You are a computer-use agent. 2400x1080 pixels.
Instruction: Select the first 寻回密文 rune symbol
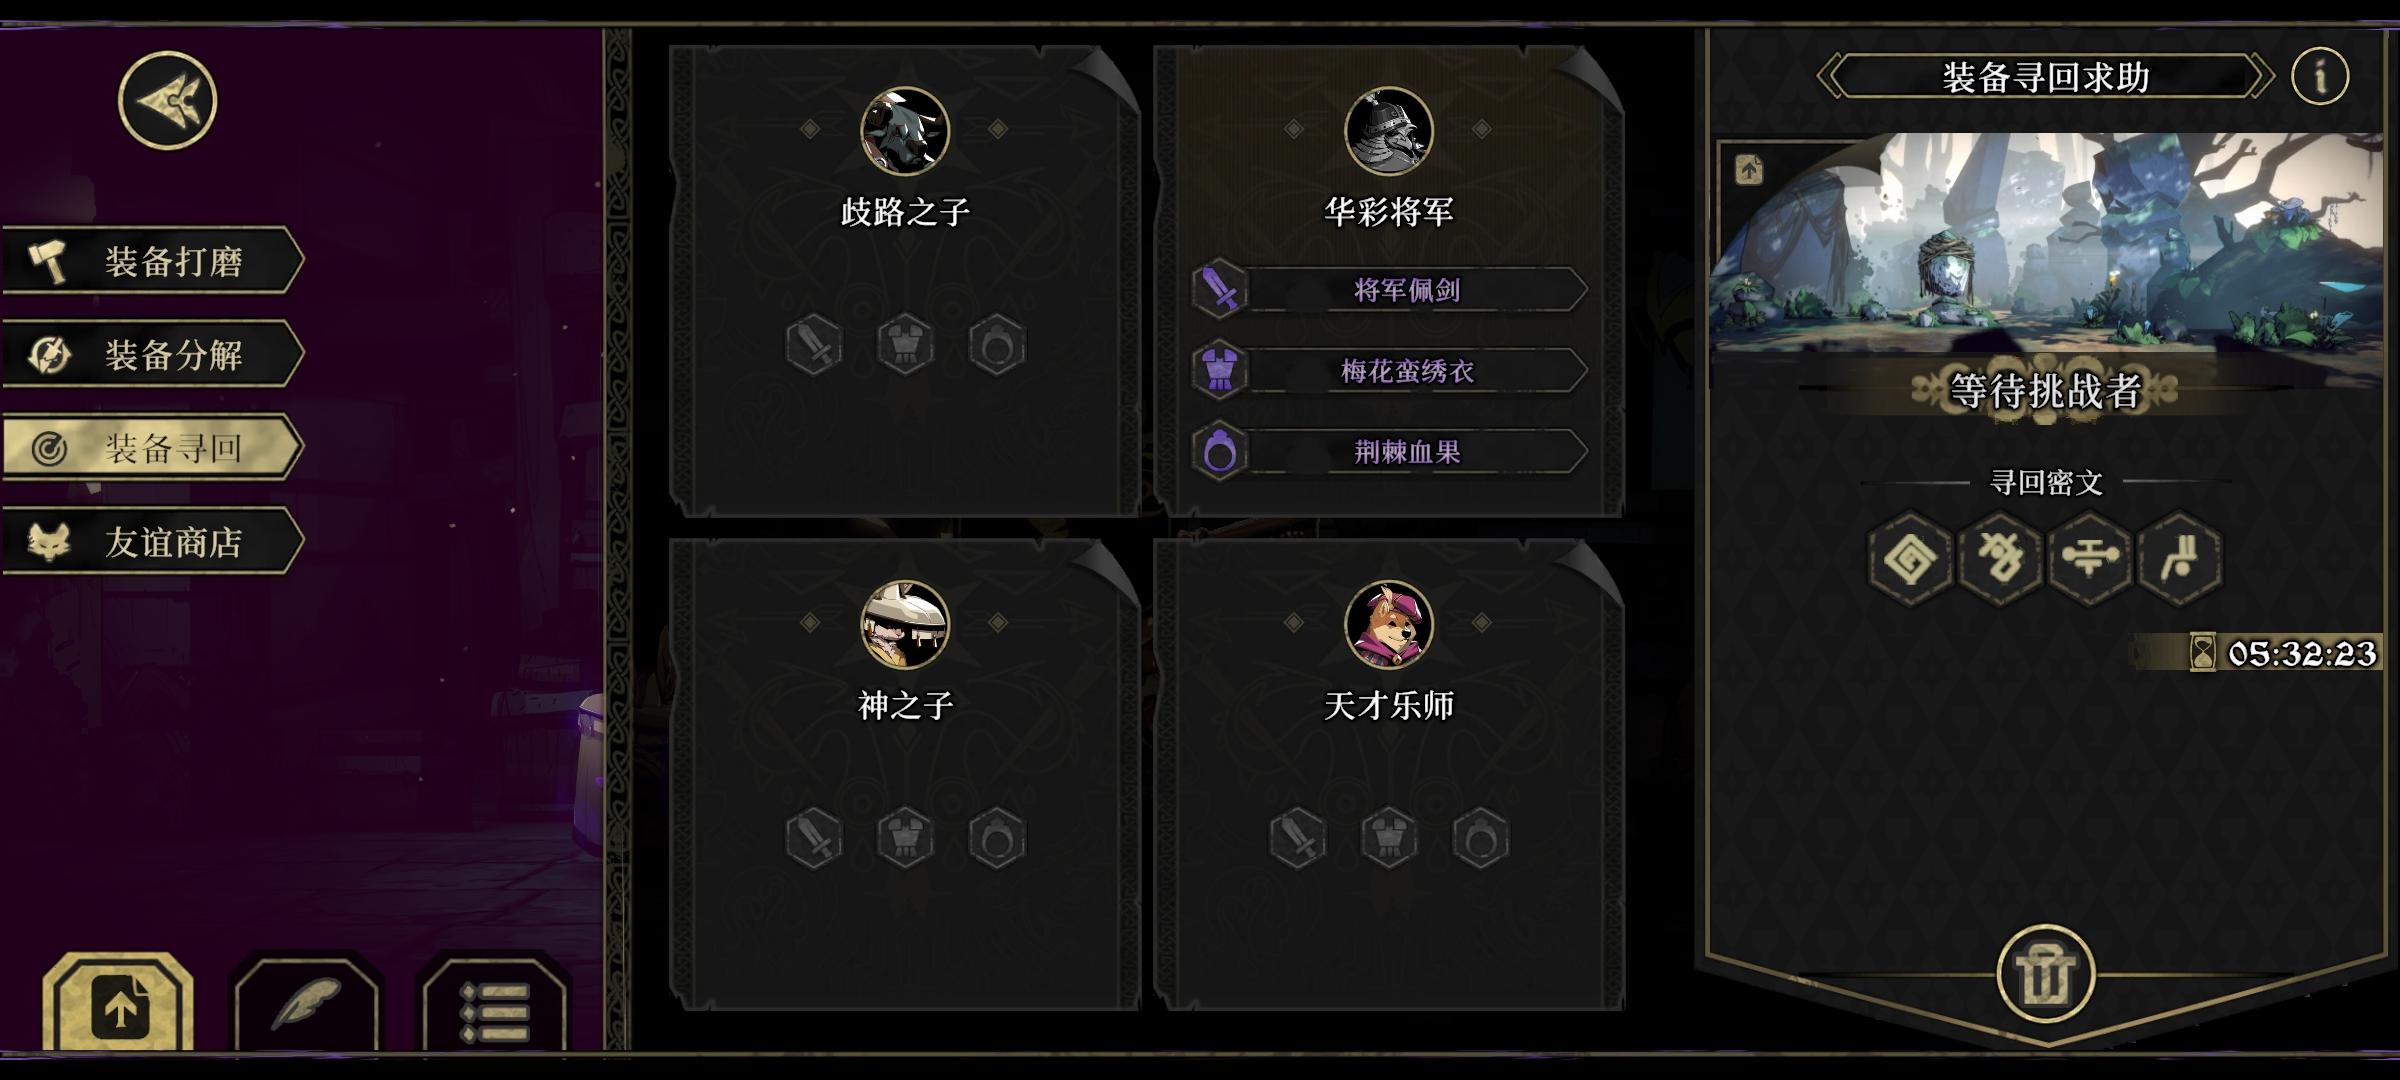point(1911,557)
